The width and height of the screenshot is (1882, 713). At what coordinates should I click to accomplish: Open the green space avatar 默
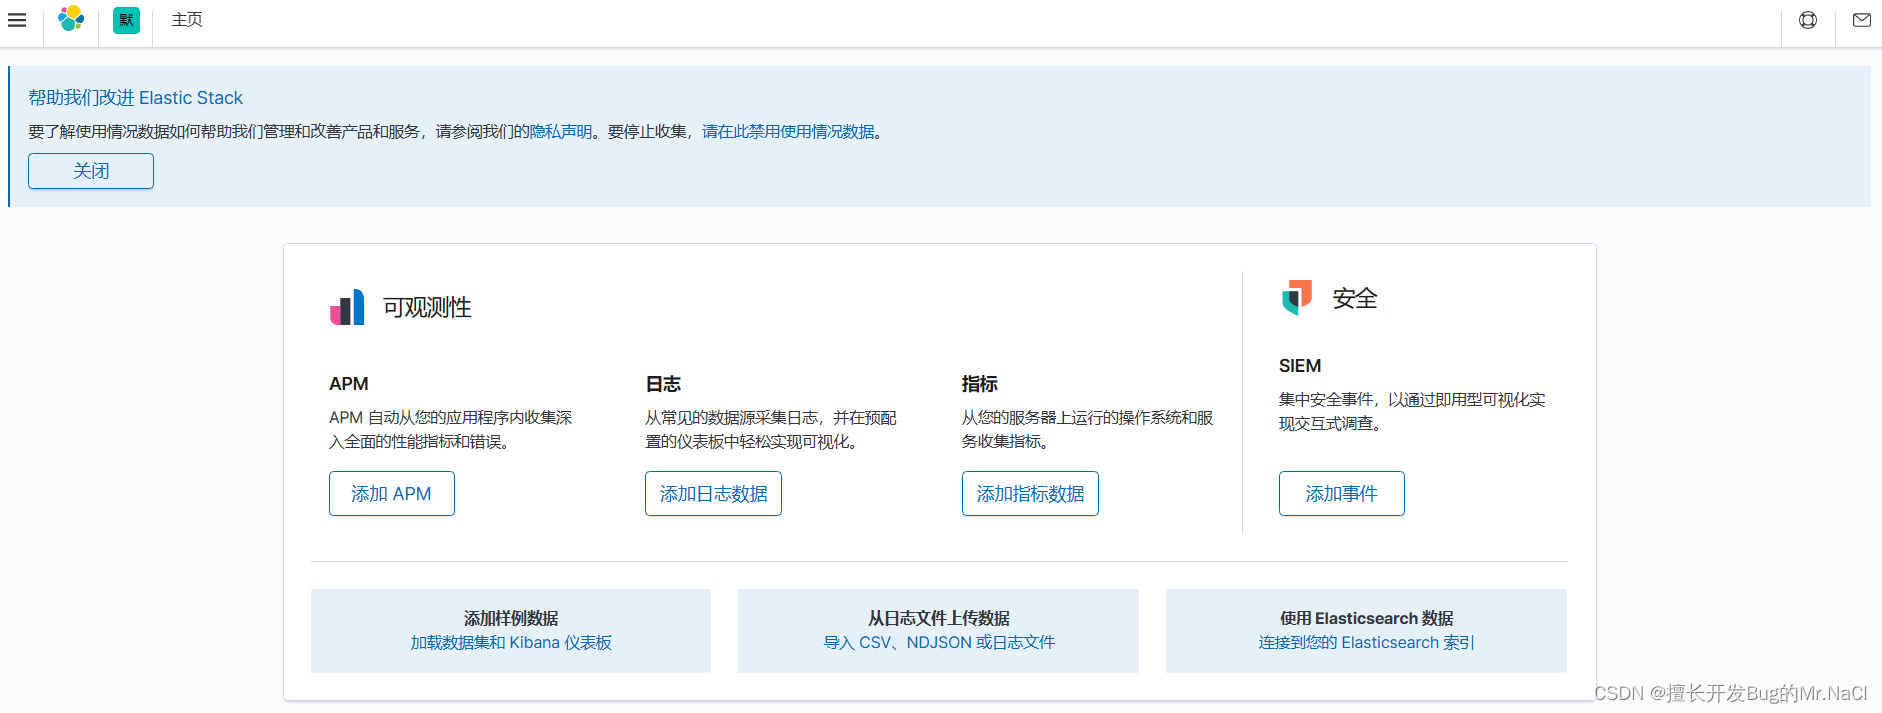pos(126,20)
